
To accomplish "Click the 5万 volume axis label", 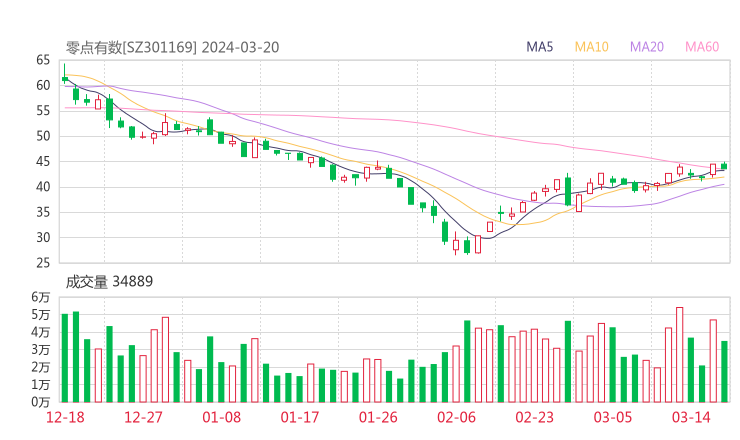I will [41, 314].
